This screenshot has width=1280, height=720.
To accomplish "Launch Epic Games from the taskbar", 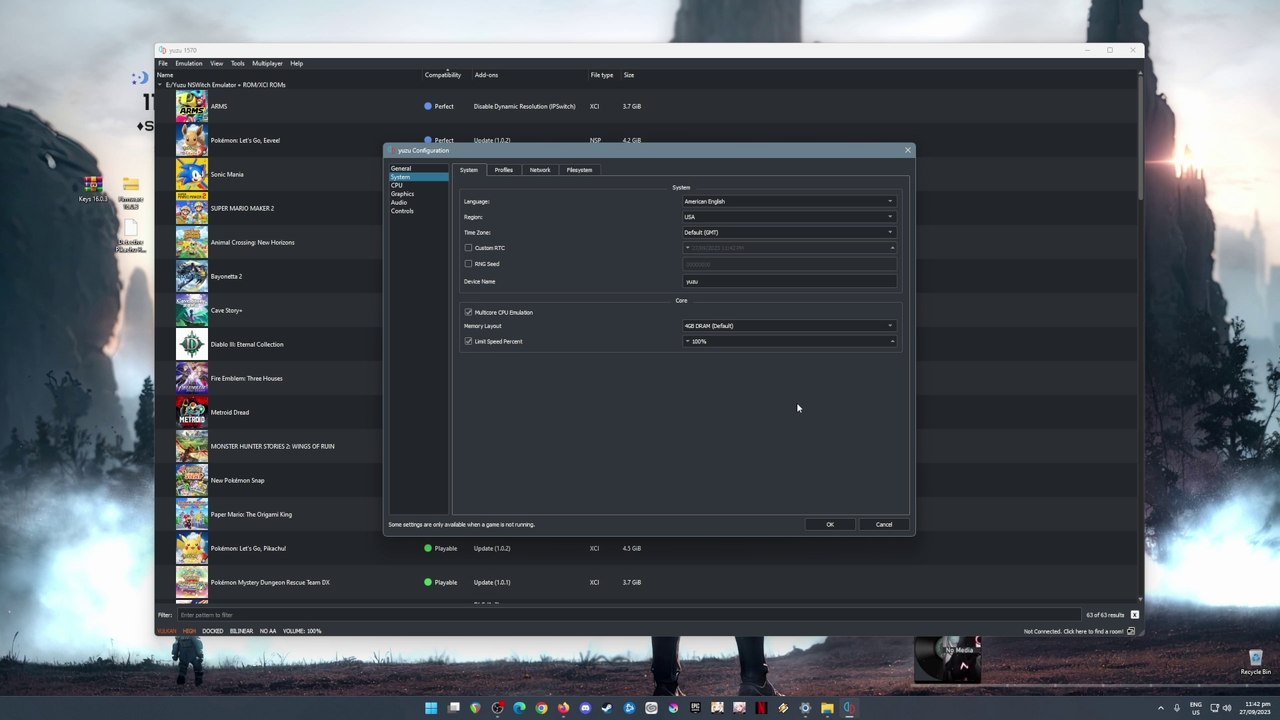I will click(x=695, y=708).
